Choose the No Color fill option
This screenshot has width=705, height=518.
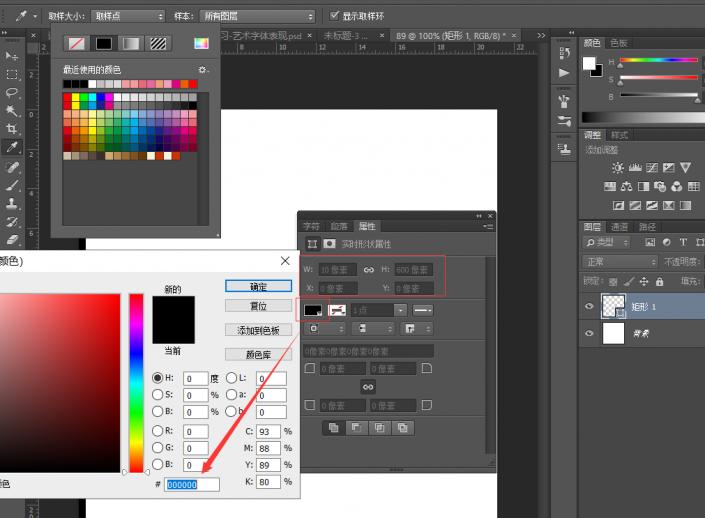tap(76, 44)
